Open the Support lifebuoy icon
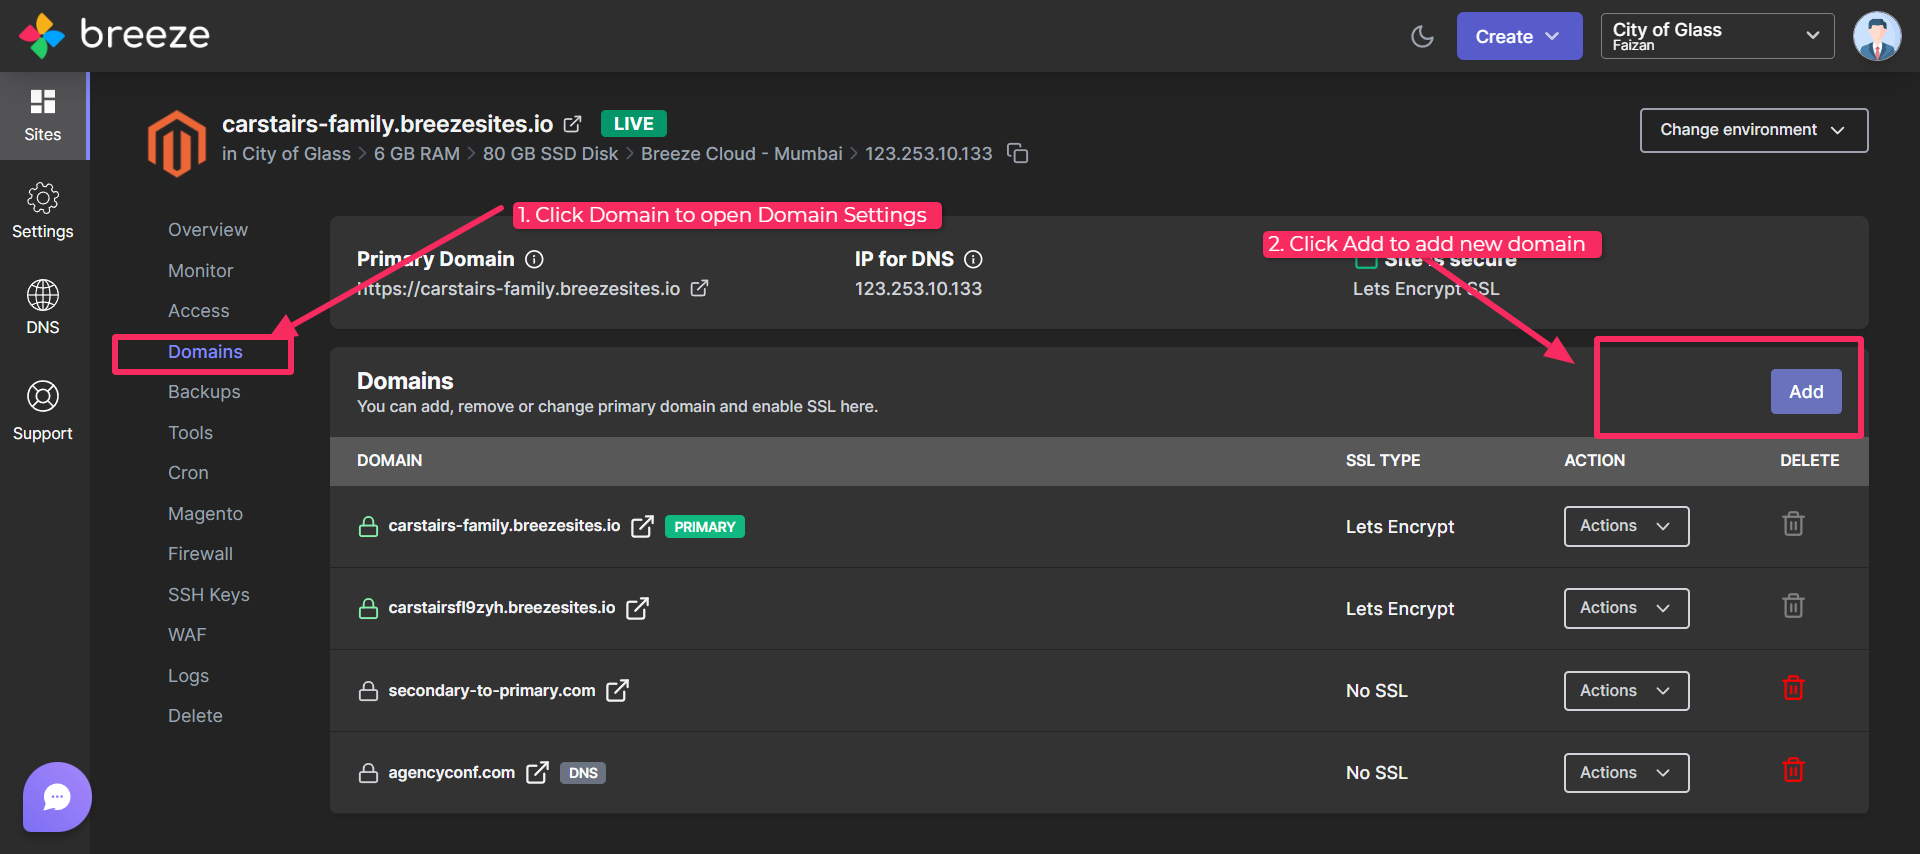1920x854 pixels. point(43,396)
